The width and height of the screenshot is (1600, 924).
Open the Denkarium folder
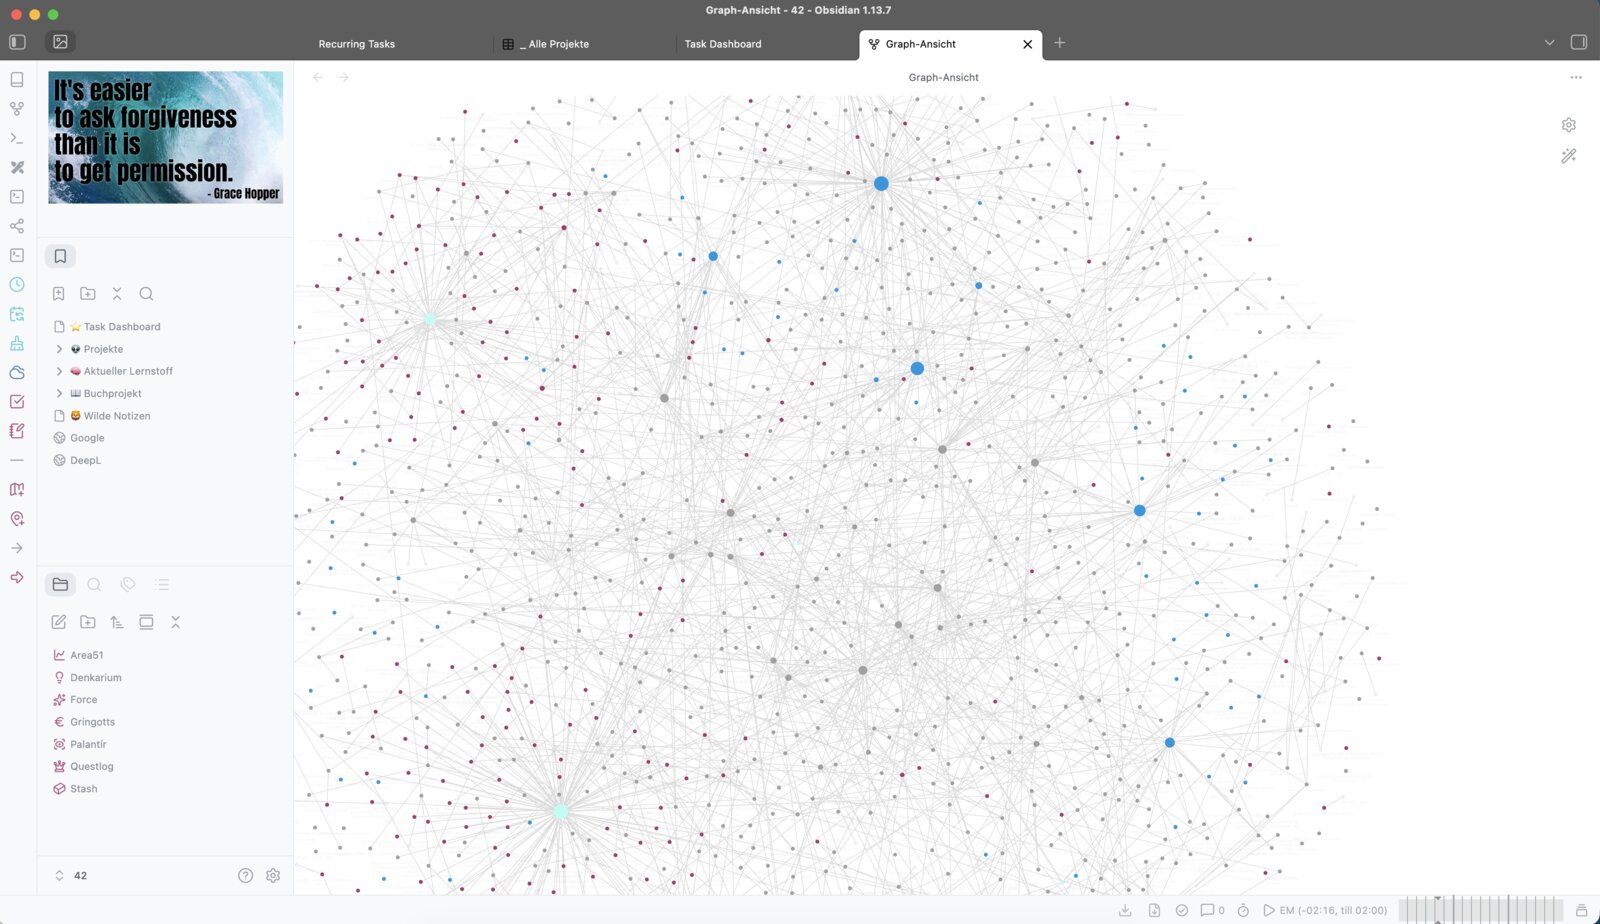coord(96,677)
